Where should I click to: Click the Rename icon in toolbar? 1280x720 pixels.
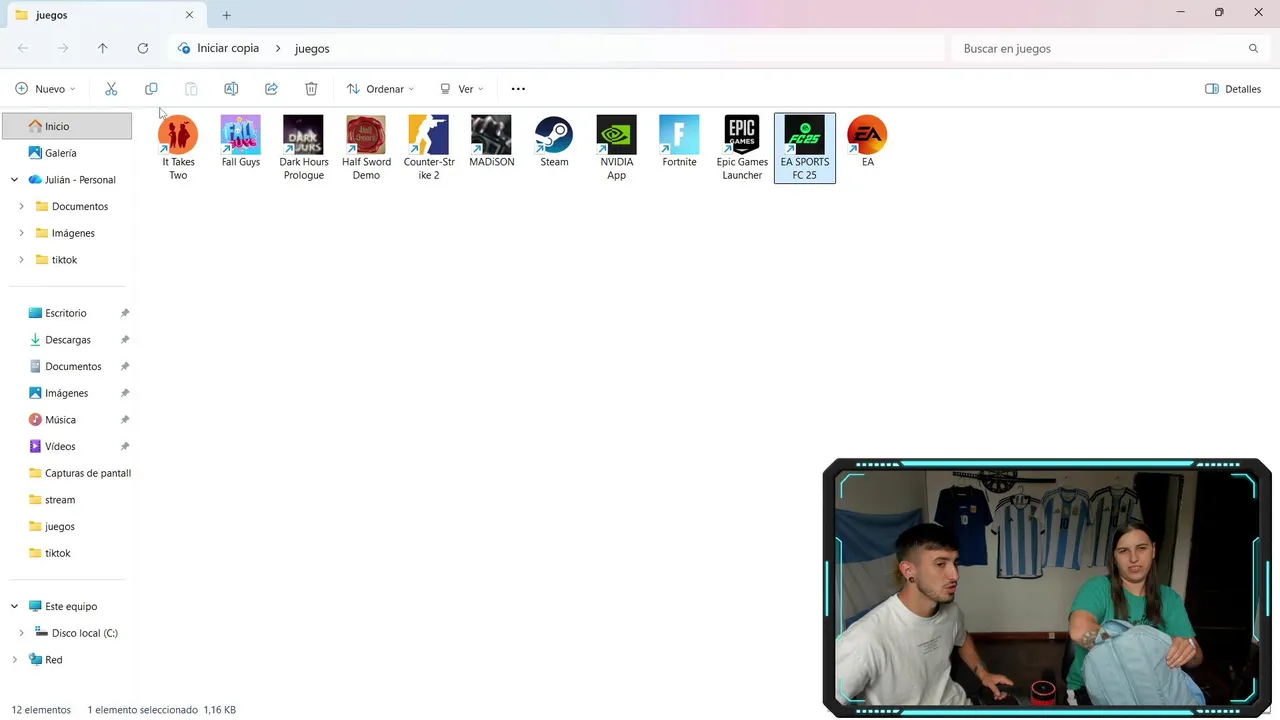(231, 89)
